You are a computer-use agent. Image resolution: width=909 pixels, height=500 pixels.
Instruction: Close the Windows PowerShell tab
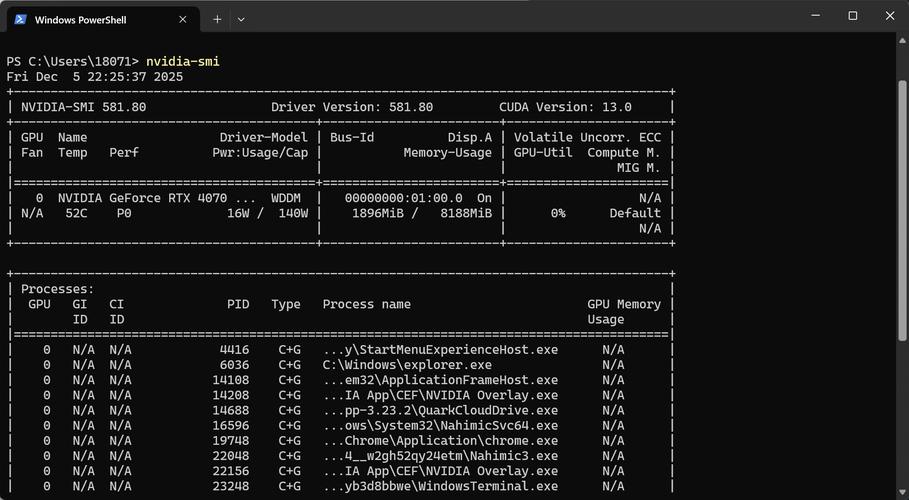[x=183, y=19]
